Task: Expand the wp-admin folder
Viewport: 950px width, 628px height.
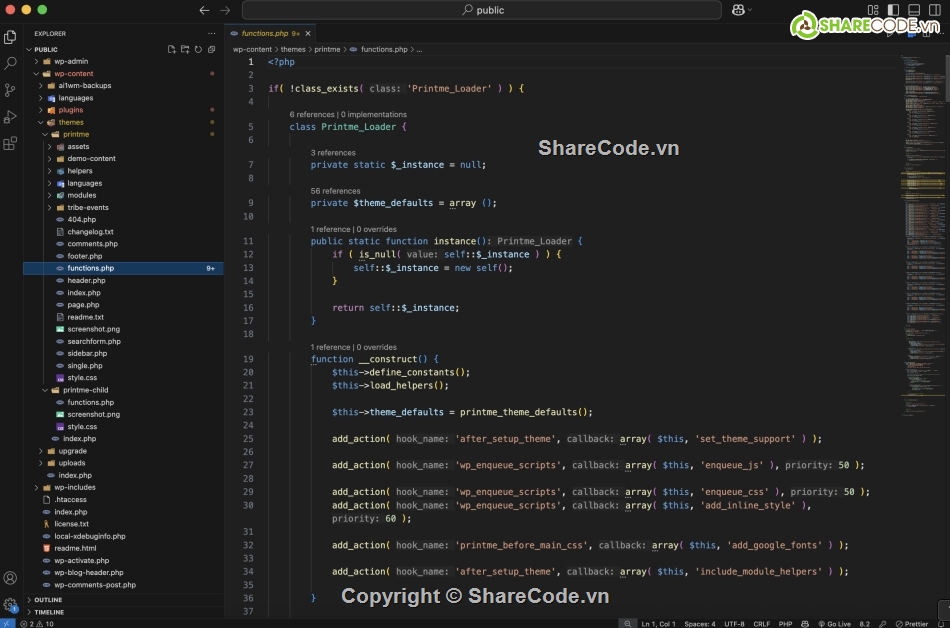Action: (x=36, y=62)
